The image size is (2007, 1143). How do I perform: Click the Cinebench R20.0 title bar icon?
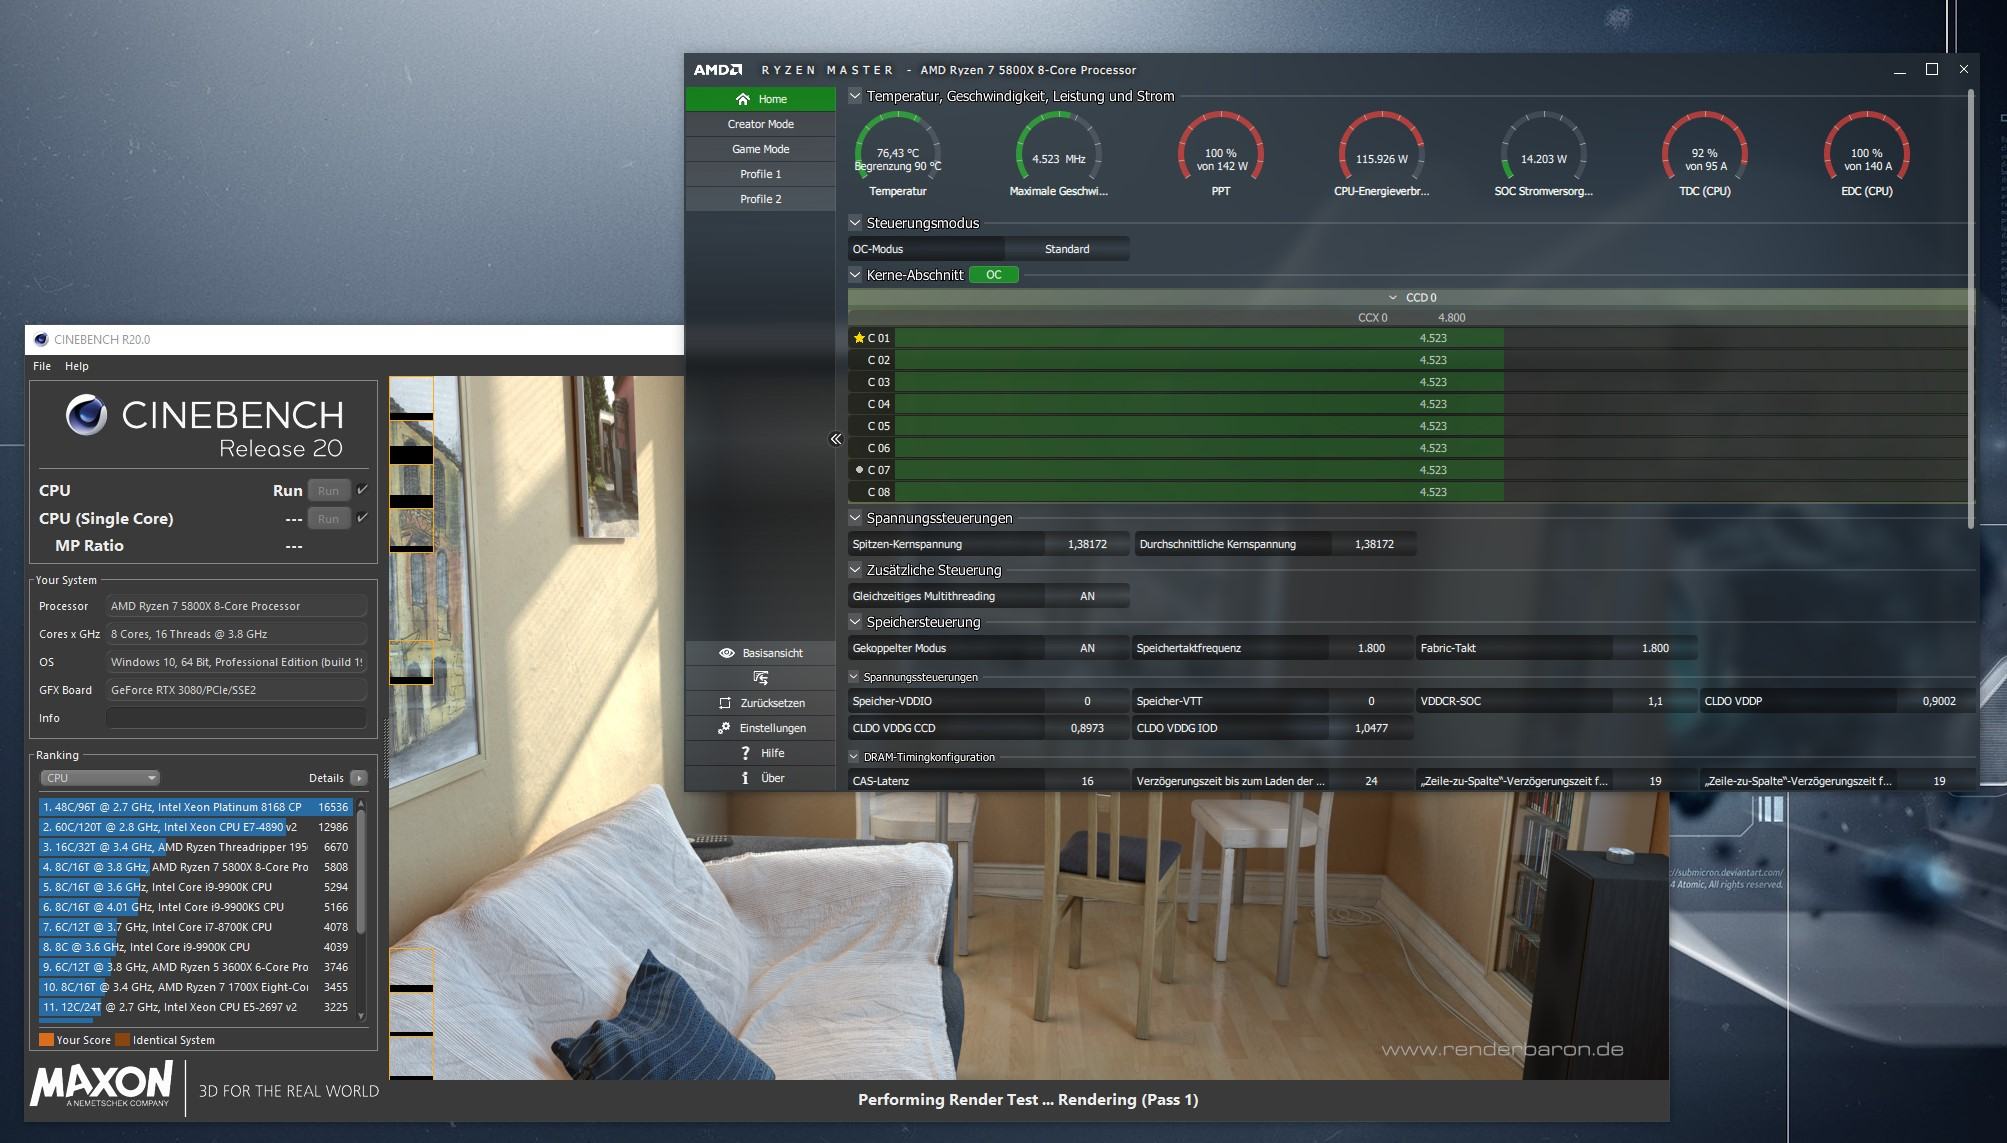[x=41, y=339]
